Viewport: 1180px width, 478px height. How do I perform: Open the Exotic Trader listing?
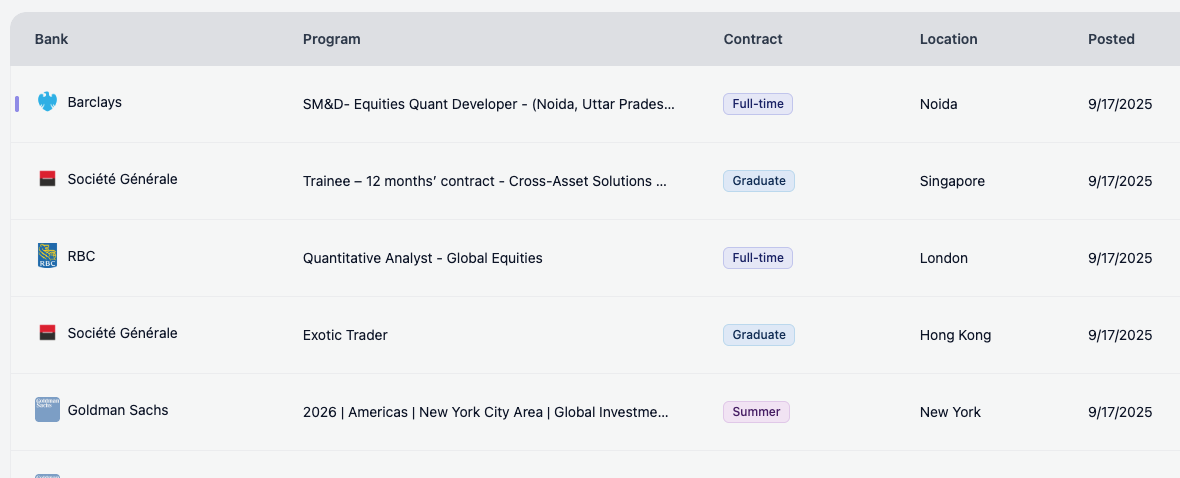(x=345, y=335)
